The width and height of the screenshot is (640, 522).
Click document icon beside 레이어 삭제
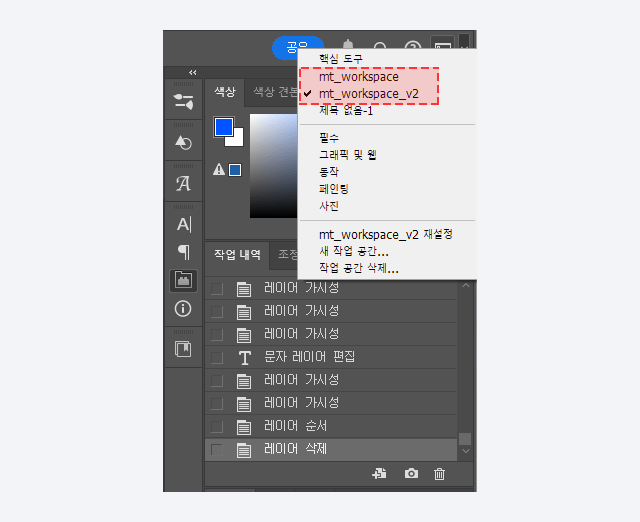click(244, 450)
